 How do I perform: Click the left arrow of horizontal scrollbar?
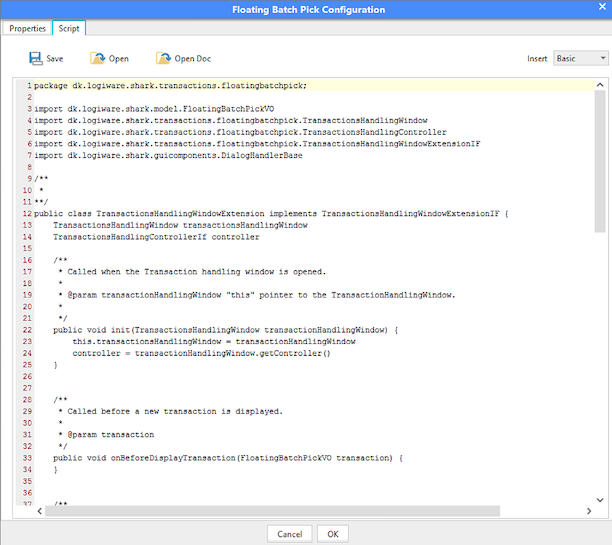tap(39, 511)
